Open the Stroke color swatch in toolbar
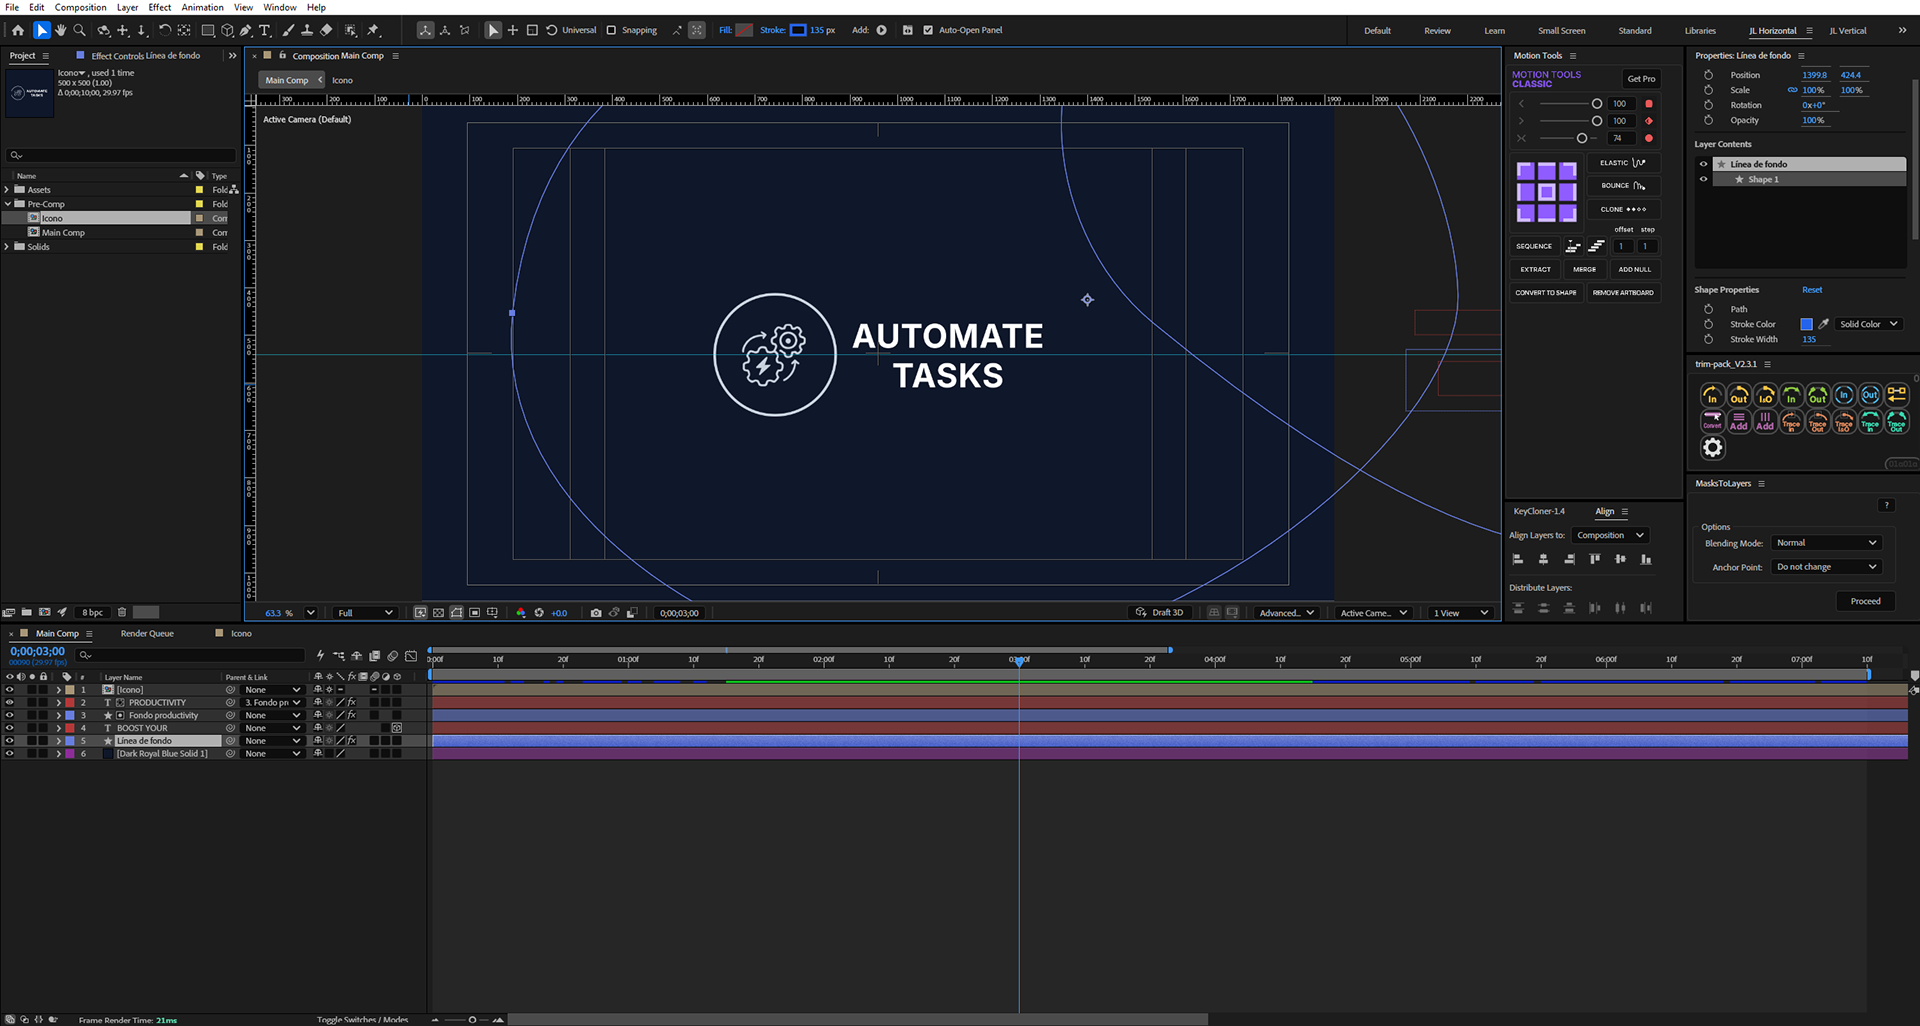The height and width of the screenshot is (1026, 1920). coord(798,30)
